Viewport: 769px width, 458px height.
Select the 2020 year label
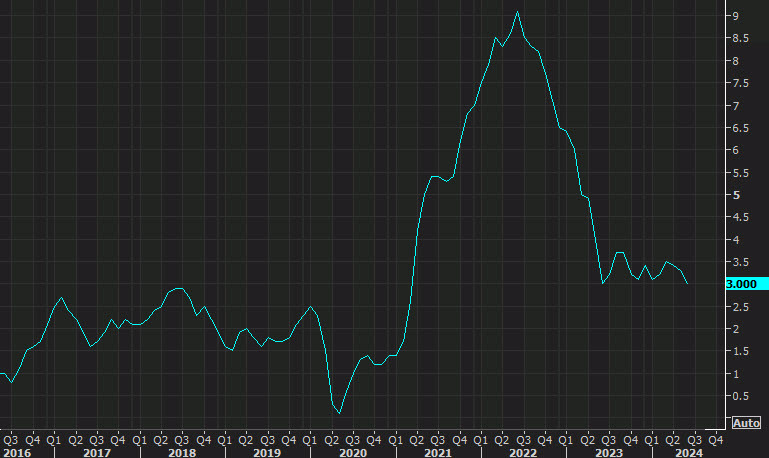pos(351,452)
